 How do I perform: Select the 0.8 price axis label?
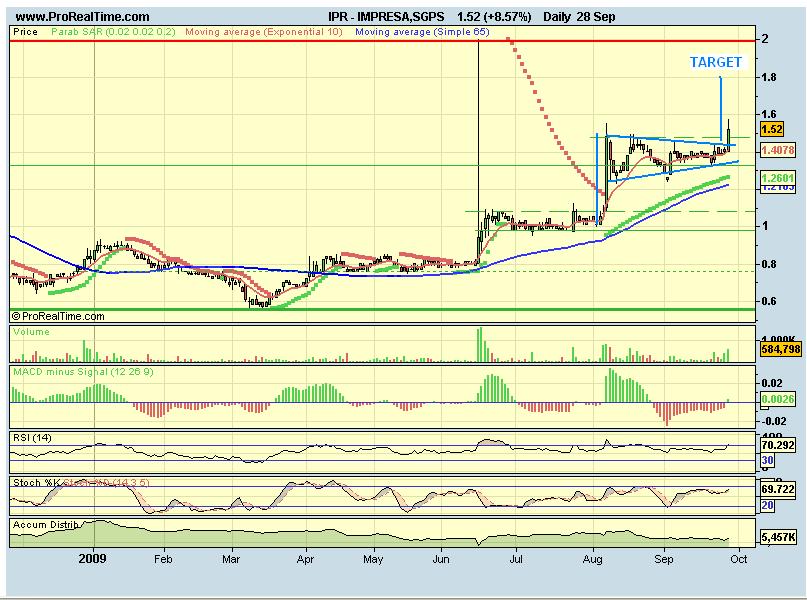[769, 264]
